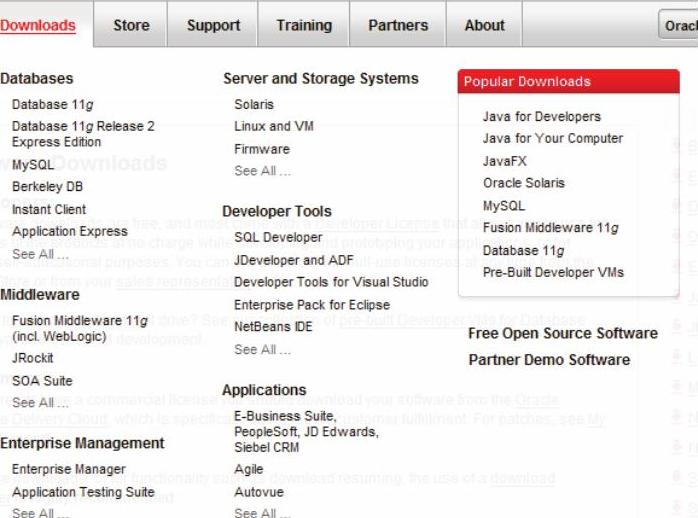Select Agile under Applications
Screen dimensions: 698x518
[x=248, y=469]
